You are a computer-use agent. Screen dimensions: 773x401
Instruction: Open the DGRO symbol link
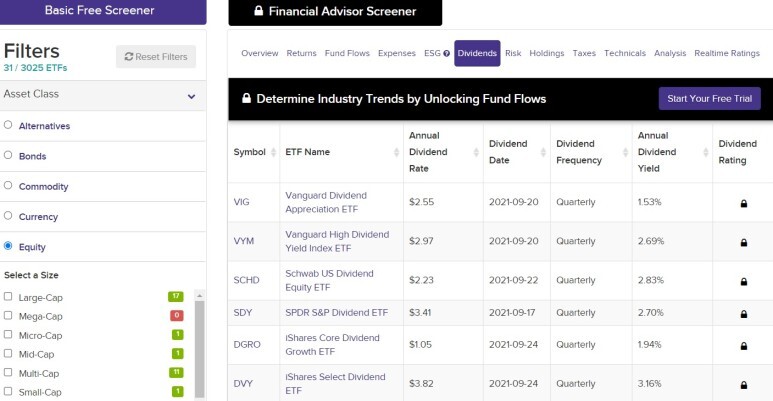coord(247,345)
